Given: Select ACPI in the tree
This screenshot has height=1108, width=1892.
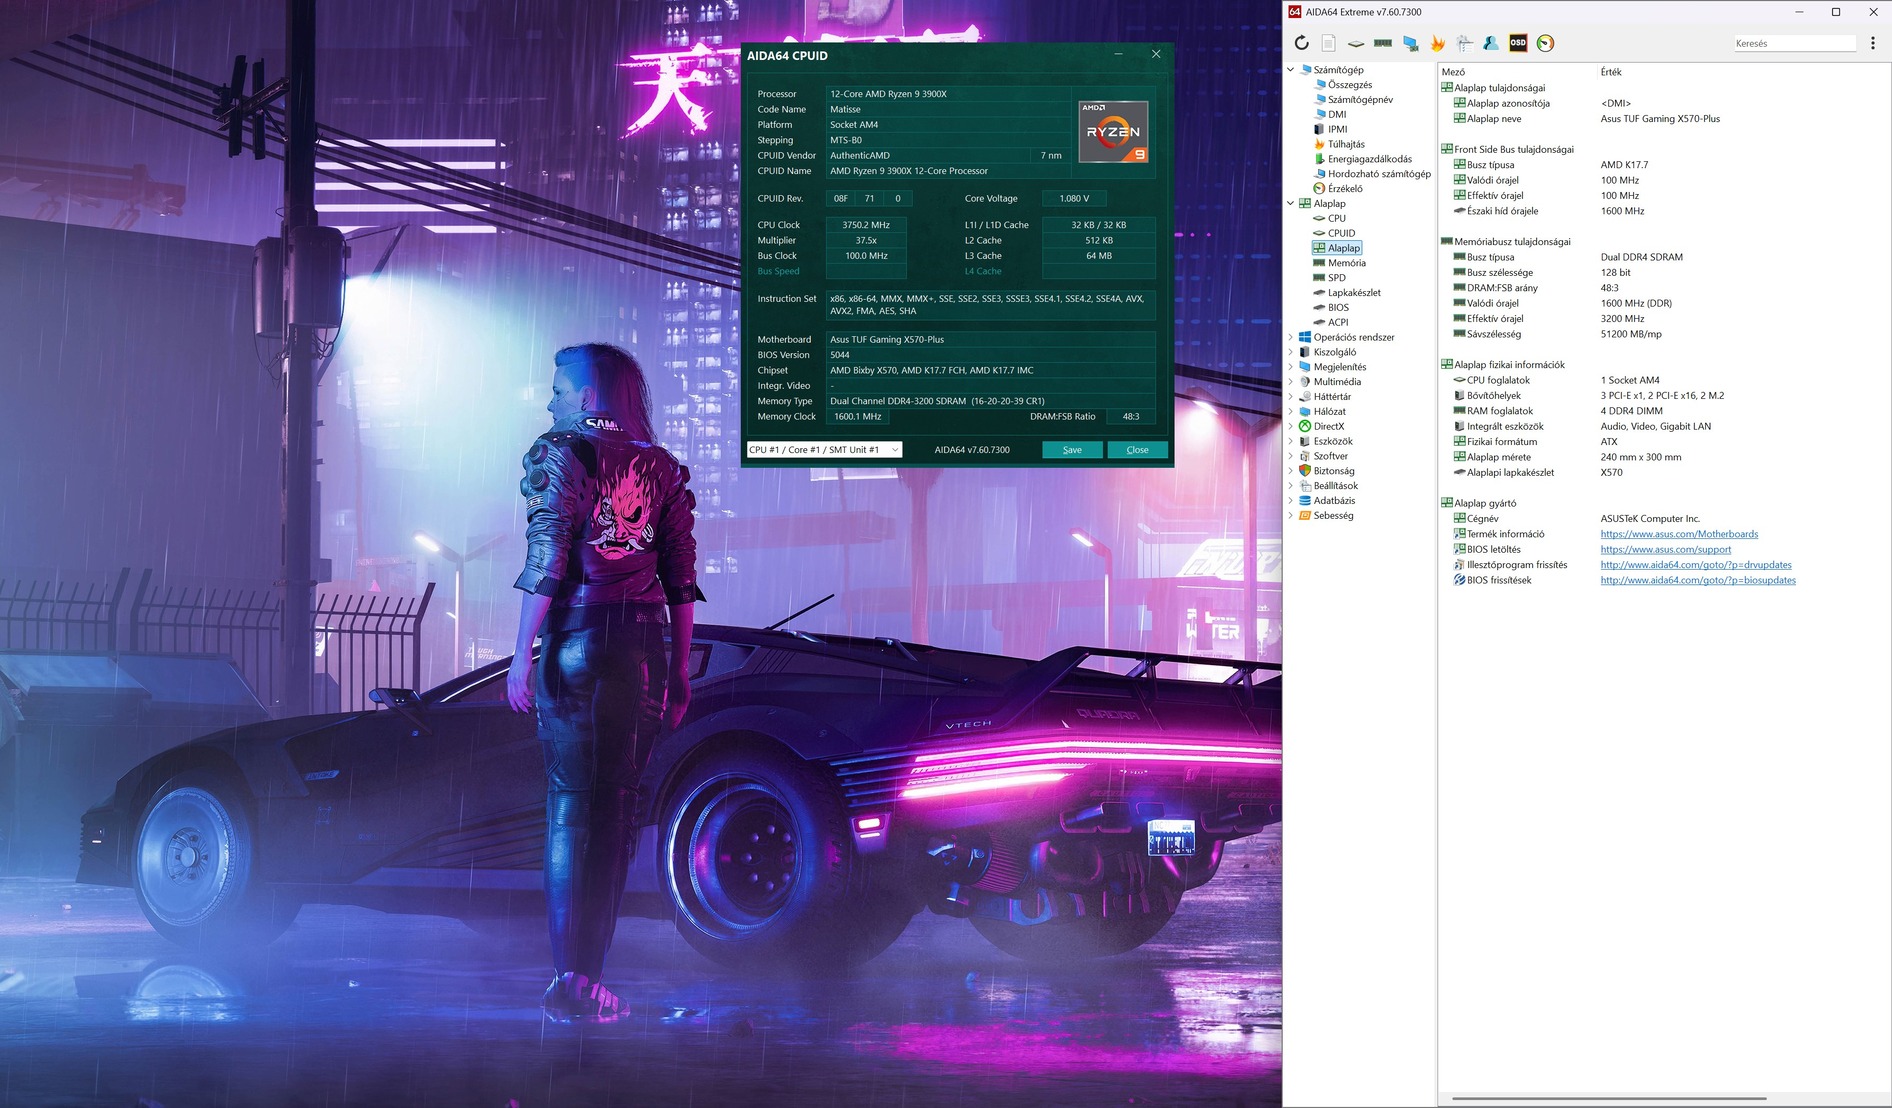Looking at the screenshot, I should (1338, 322).
